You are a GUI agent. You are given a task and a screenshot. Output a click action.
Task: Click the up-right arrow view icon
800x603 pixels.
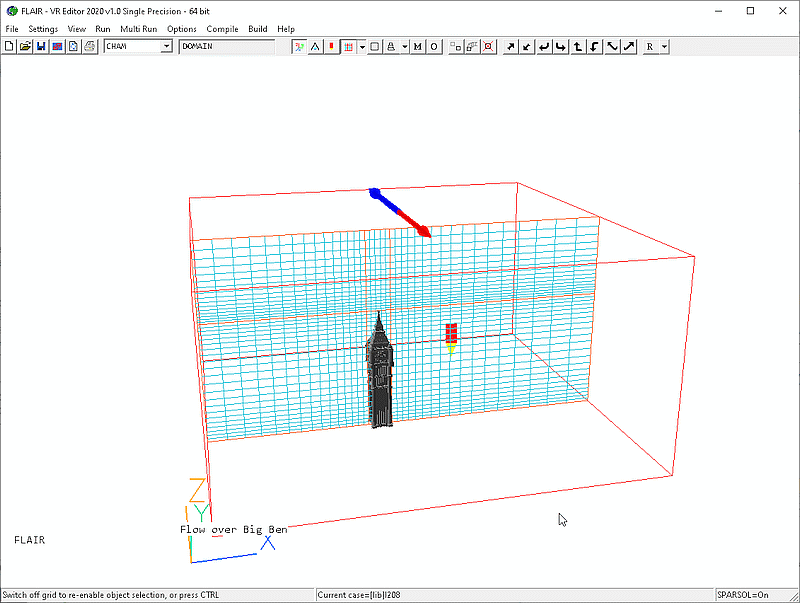click(x=510, y=46)
